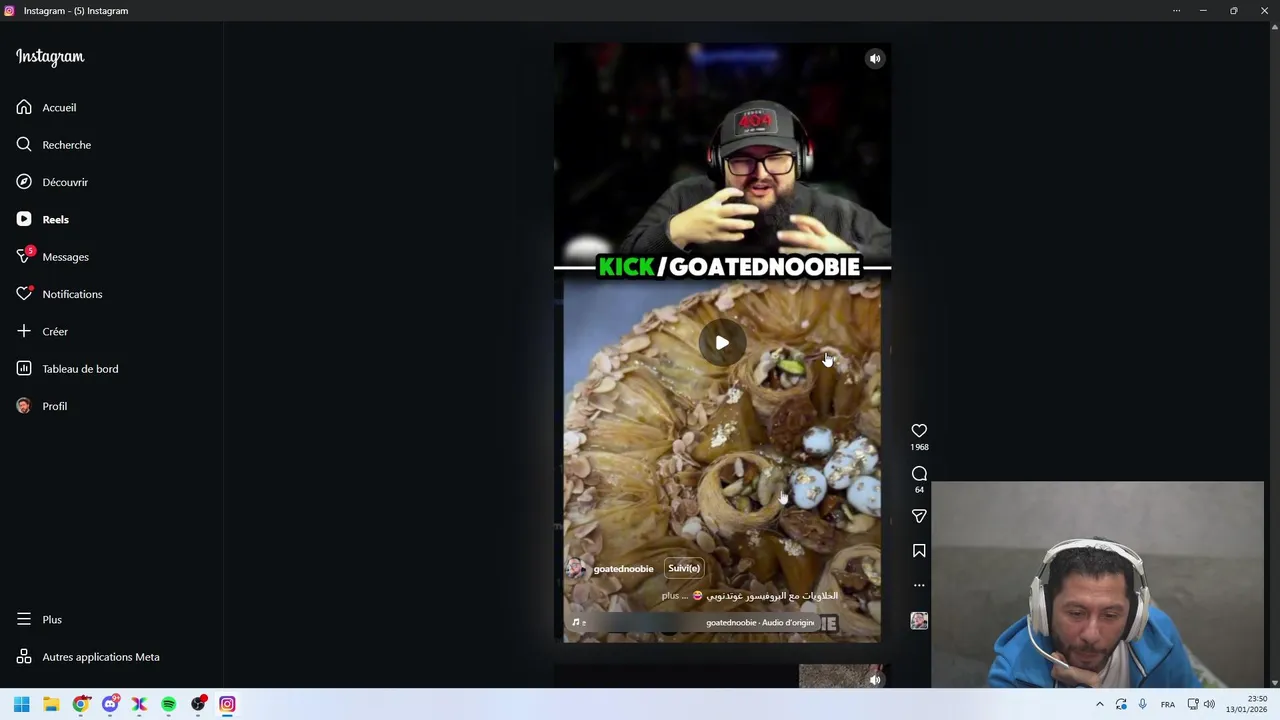Mute the current reel's sound
Viewport: 1280px width, 720px height.
[x=875, y=59]
